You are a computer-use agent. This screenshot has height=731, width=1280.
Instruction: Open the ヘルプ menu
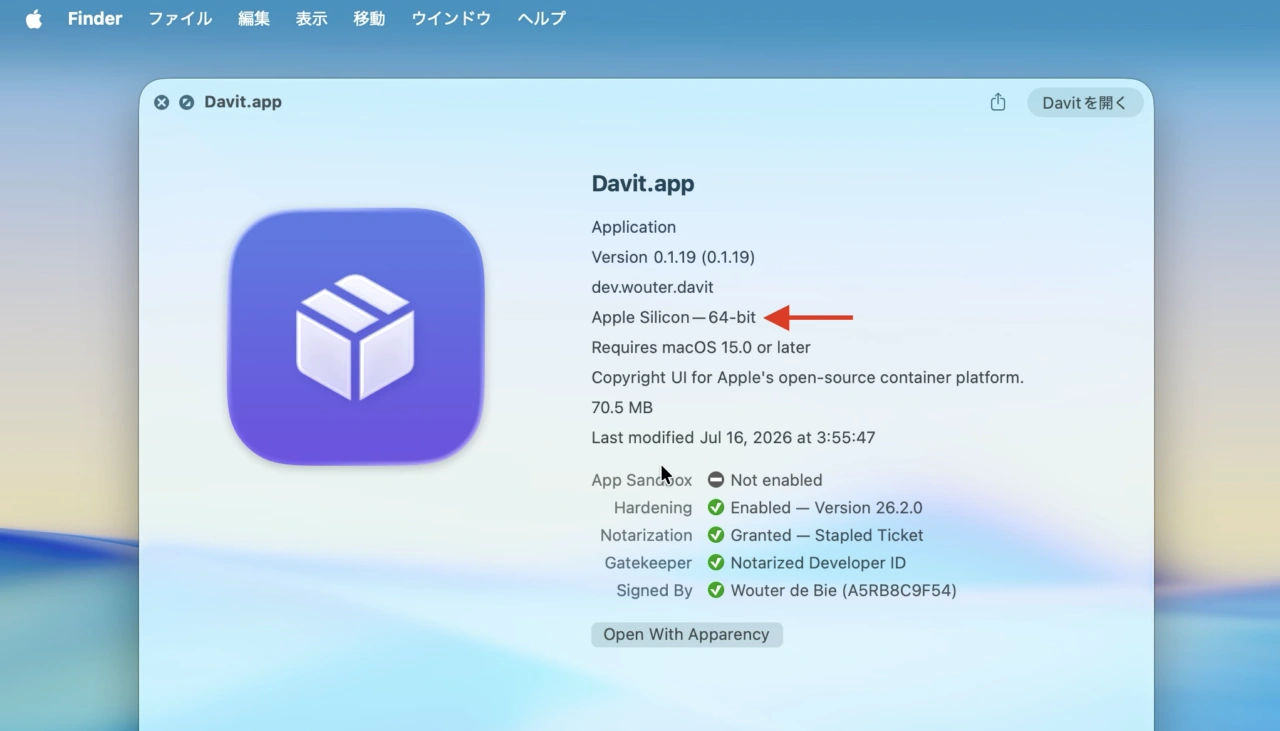click(x=542, y=19)
